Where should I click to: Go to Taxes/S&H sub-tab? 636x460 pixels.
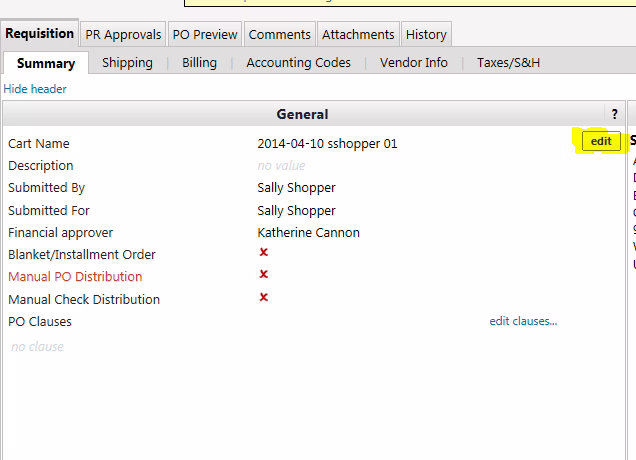click(509, 63)
